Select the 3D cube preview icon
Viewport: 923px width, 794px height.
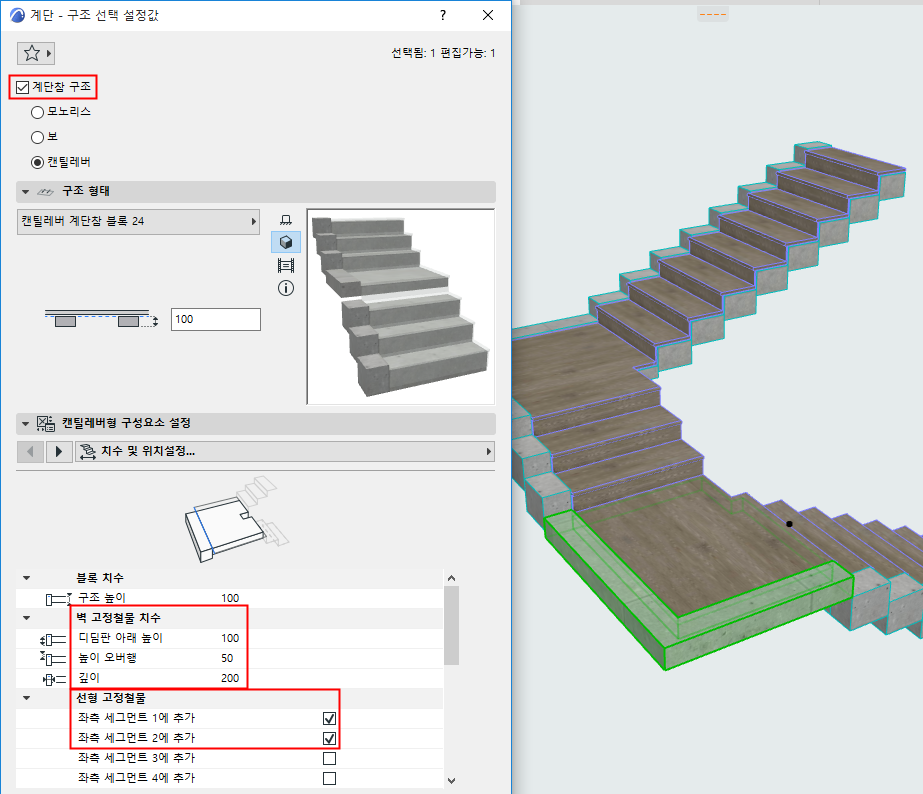[x=286, y=242]
